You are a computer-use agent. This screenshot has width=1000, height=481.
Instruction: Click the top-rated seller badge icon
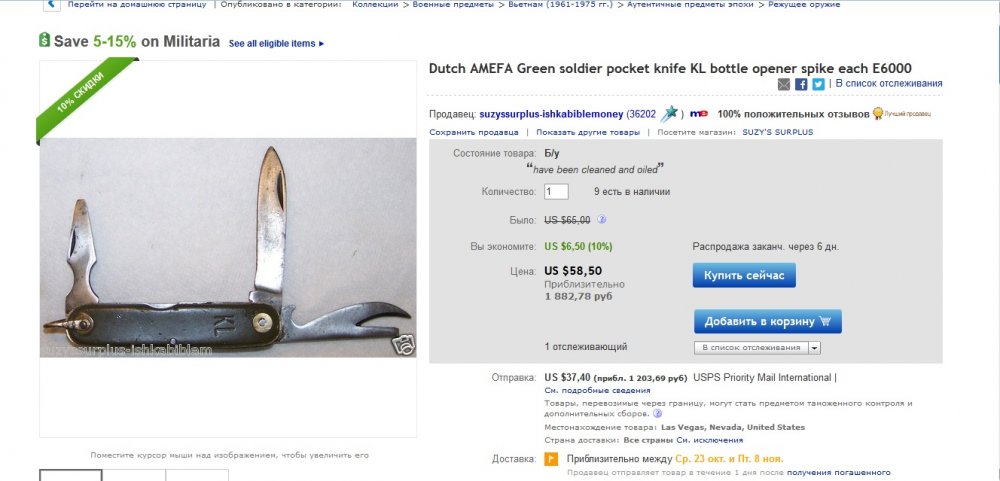pos(877,114)
